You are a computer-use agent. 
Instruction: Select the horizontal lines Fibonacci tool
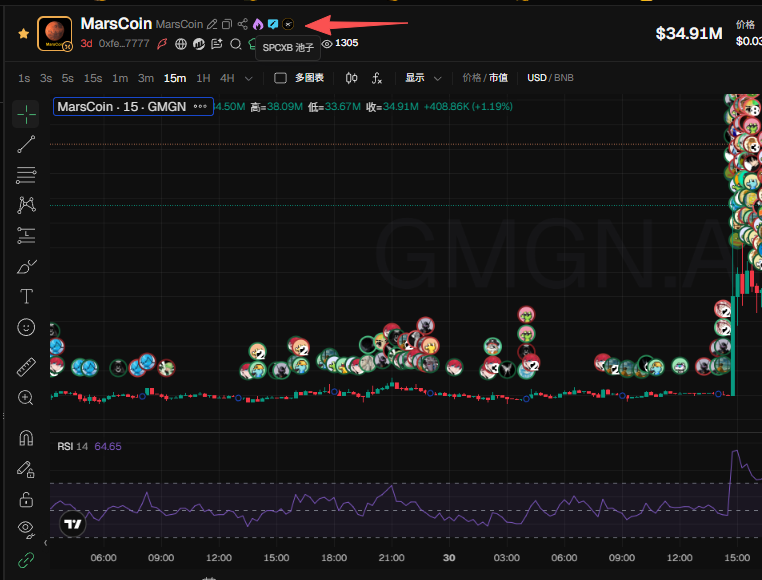click(26, 175)
